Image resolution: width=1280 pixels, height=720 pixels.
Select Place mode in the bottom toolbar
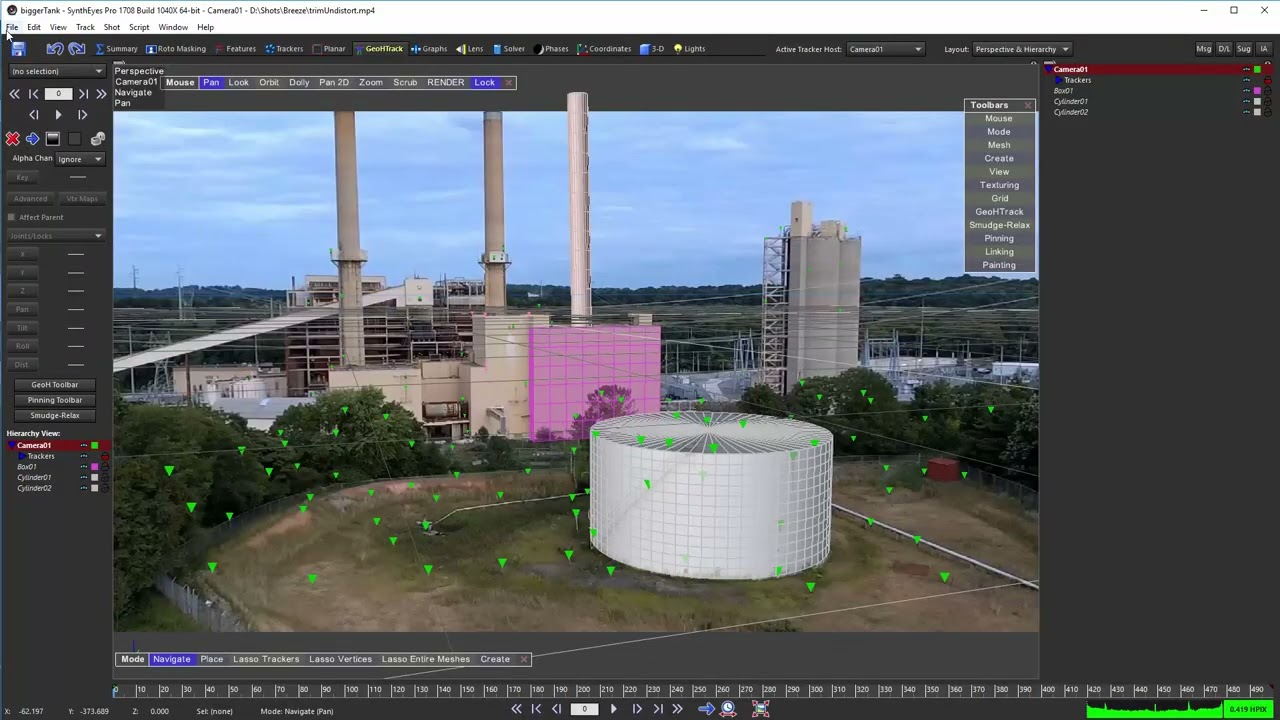[211, 659]
